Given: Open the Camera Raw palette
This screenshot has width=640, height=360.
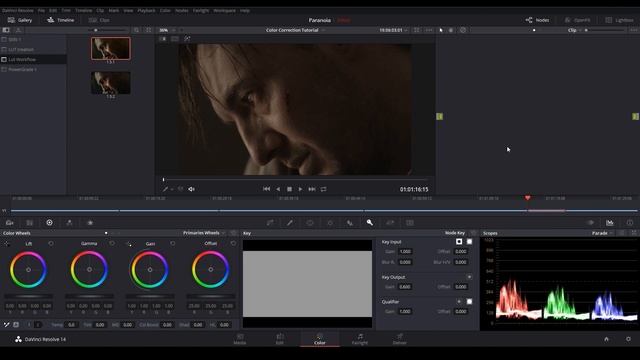Looking at the screenshot, I should pyautogui.click(x=9, y=222).
